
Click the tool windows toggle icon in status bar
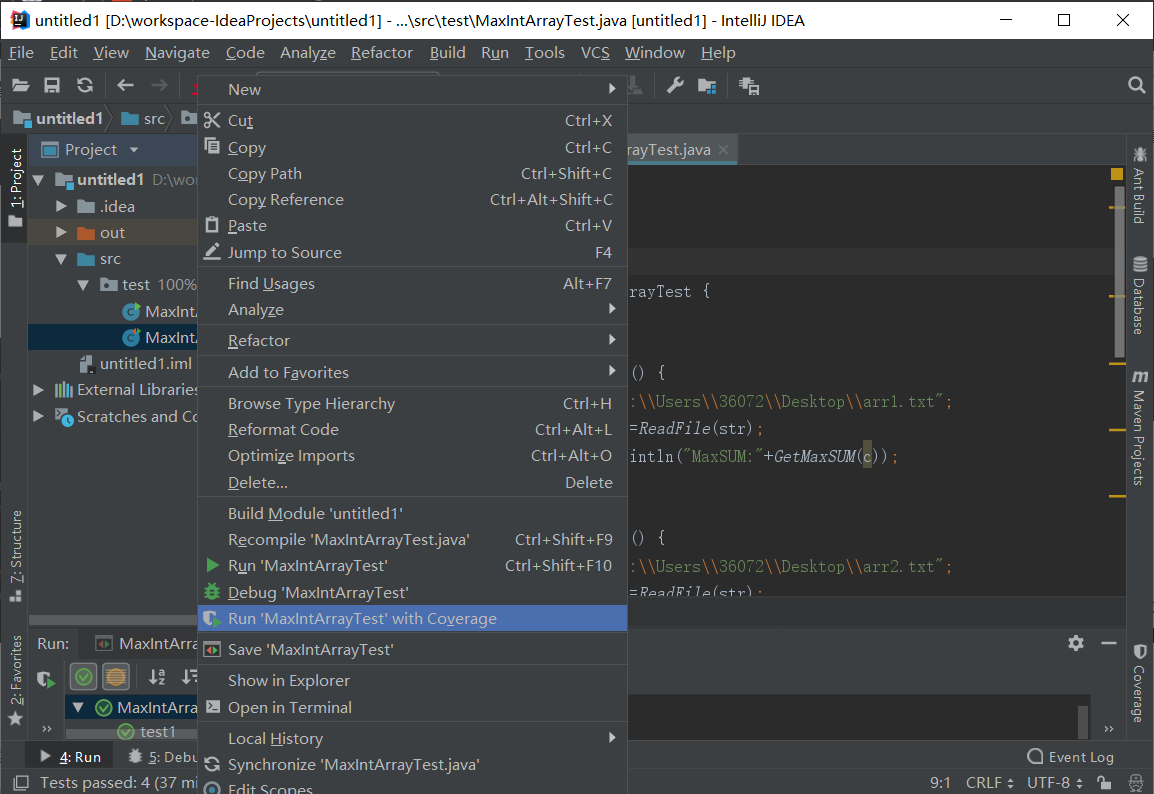tap(21, 782)
